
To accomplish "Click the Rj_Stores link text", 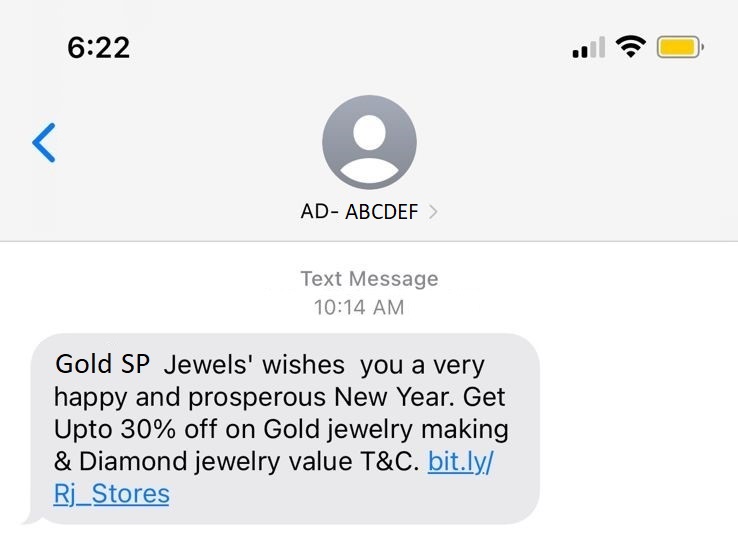I will point(111,494).
